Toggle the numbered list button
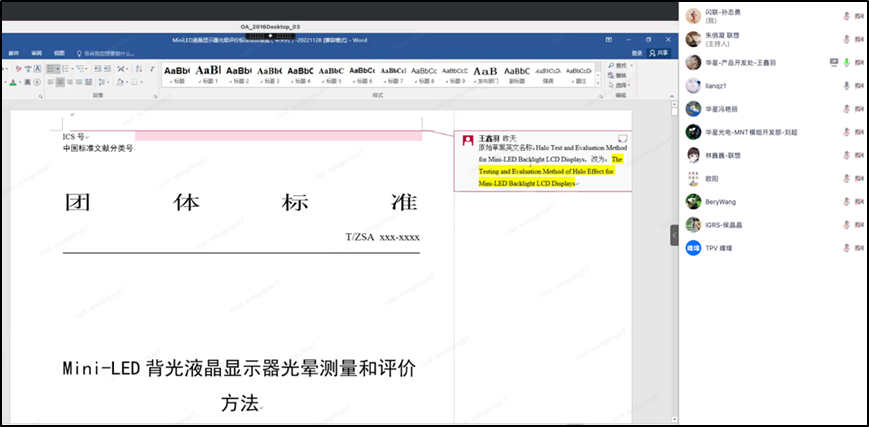This screenshot has width=869, height=427. (x=65, y=69)
